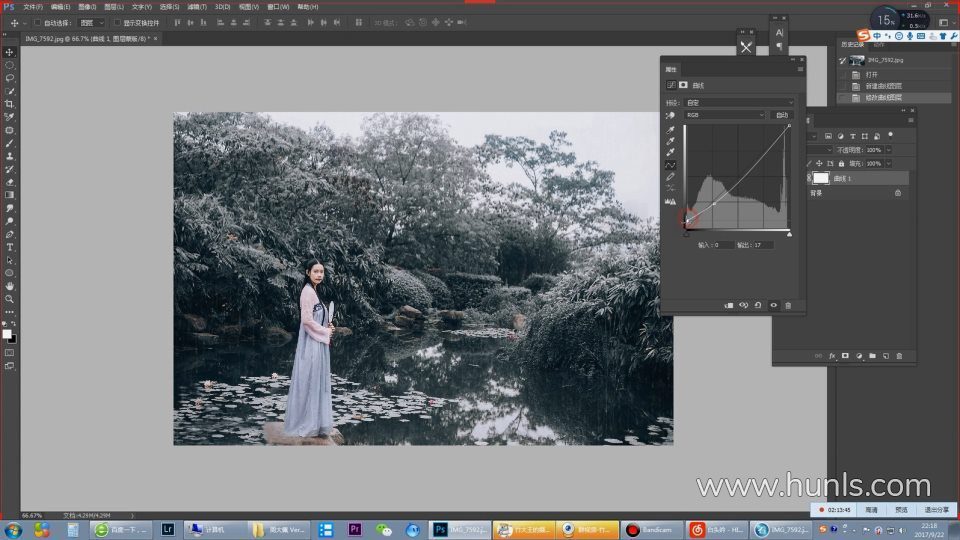Click the histogram clipping warning icon in Curves
The width and height of the screenshot is (960, 540).
click(670, 201)
